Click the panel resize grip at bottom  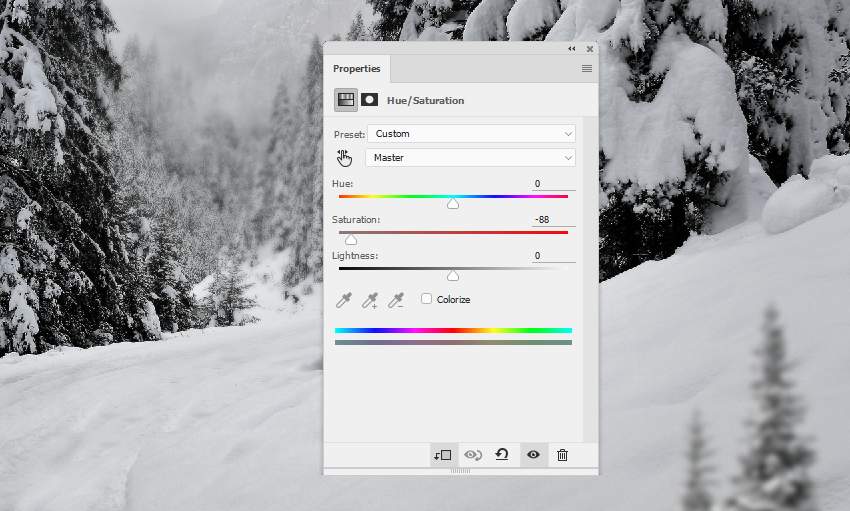point(460,471)
